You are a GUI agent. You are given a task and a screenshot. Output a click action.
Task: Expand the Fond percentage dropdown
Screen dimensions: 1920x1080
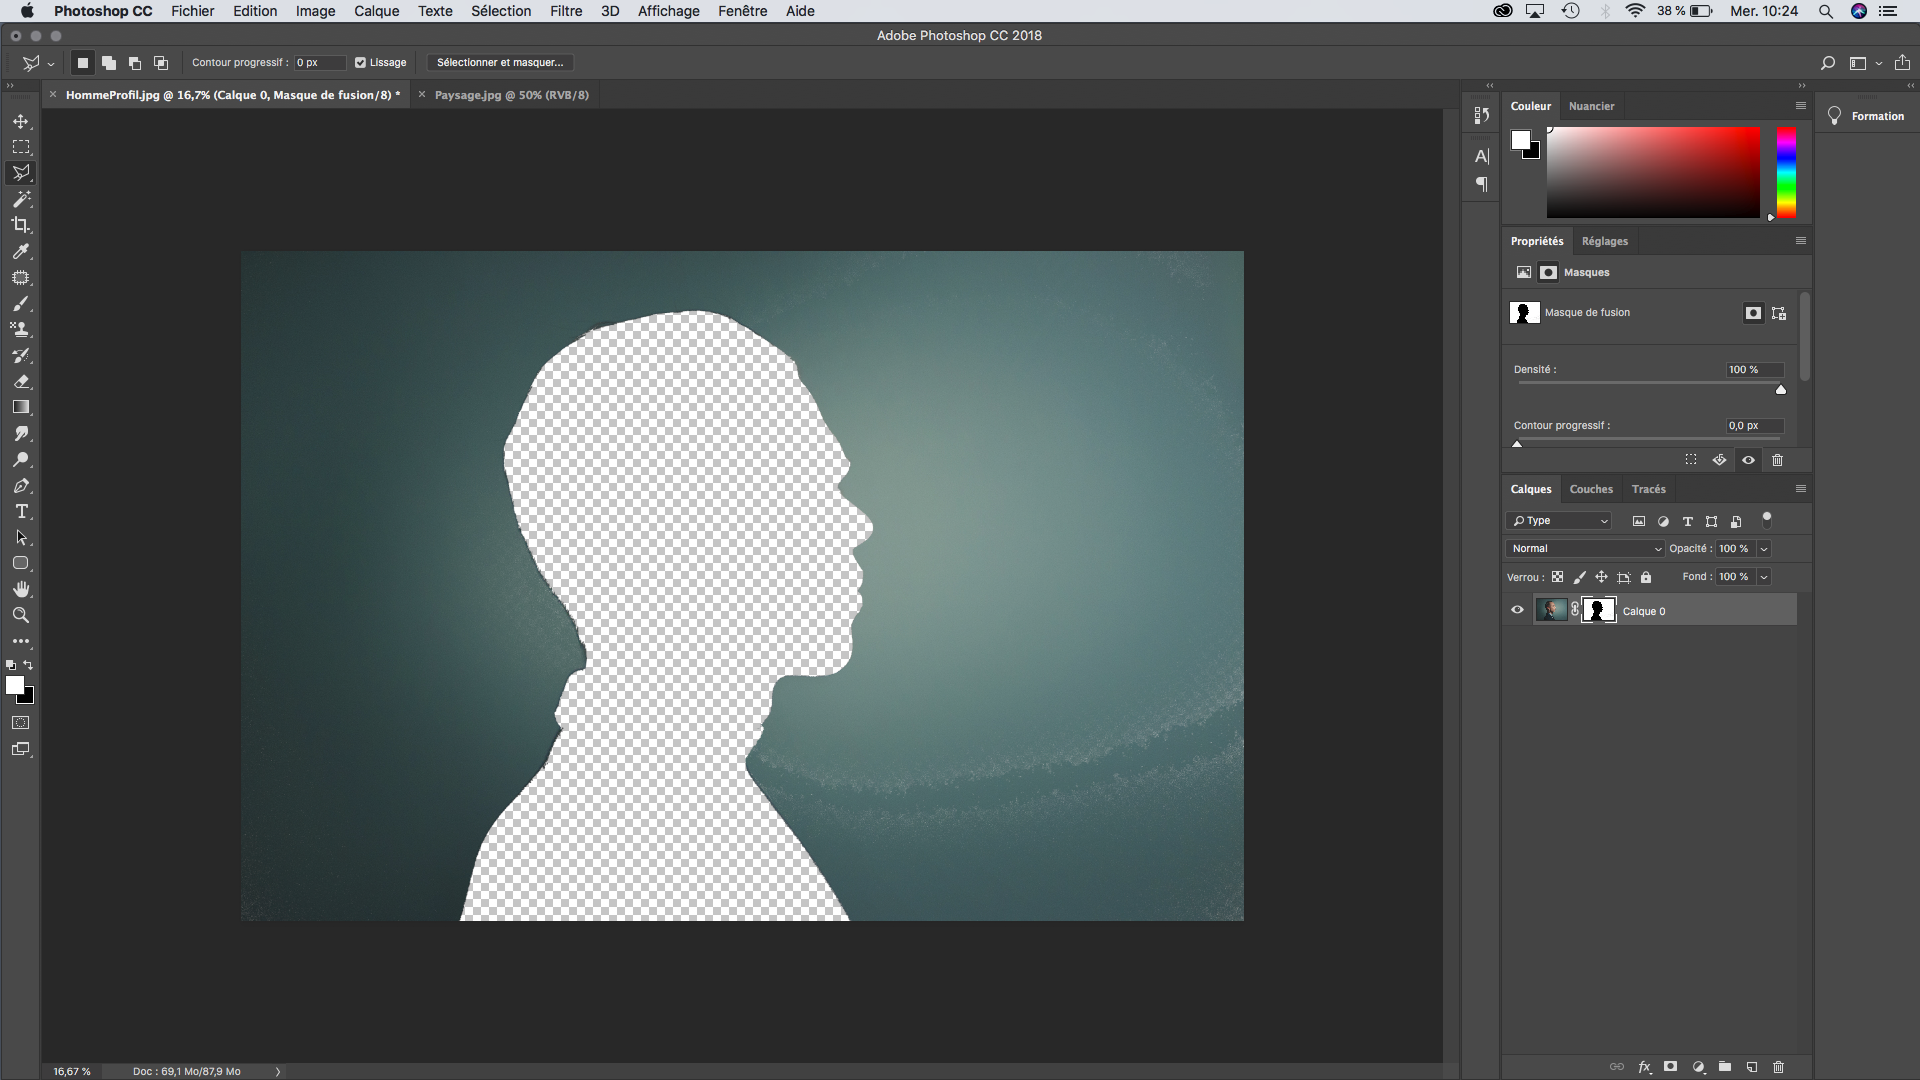click(x=1766, y=576)
